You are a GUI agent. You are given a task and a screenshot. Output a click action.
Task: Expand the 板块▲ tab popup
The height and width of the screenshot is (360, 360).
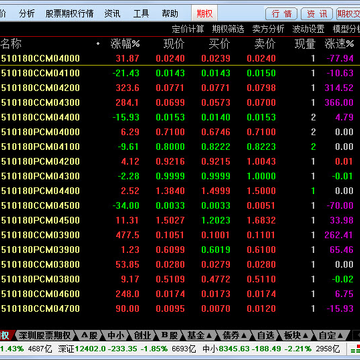coord(296,335)
